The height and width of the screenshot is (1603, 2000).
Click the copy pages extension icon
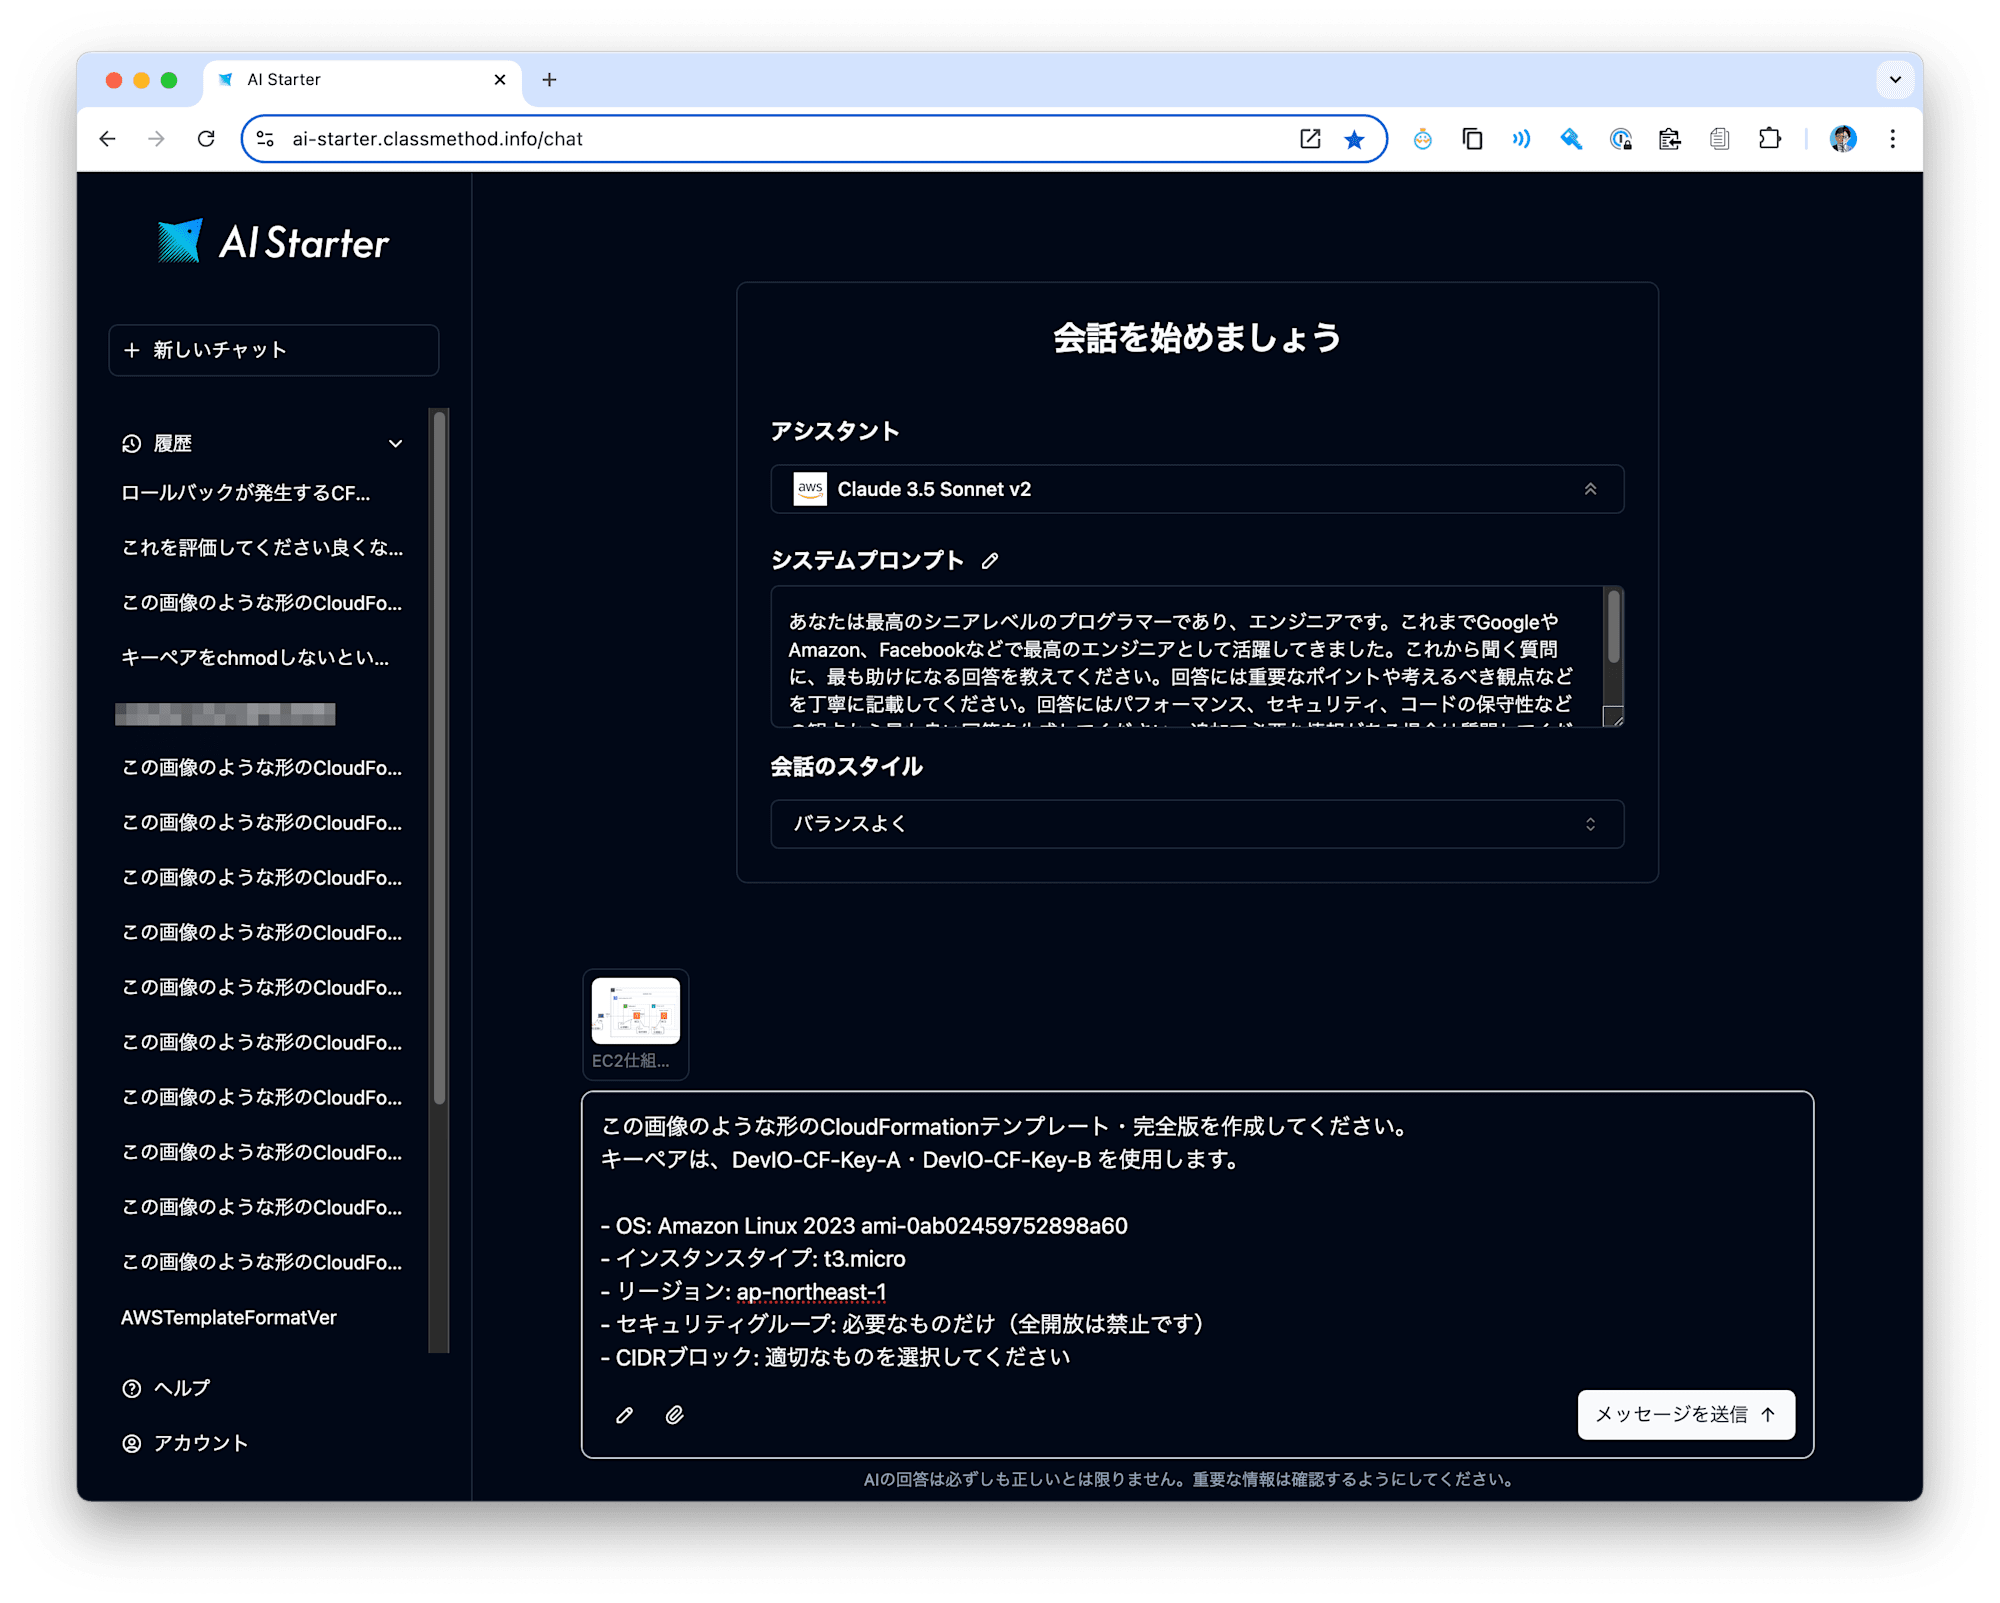(x=1472, y=139)
